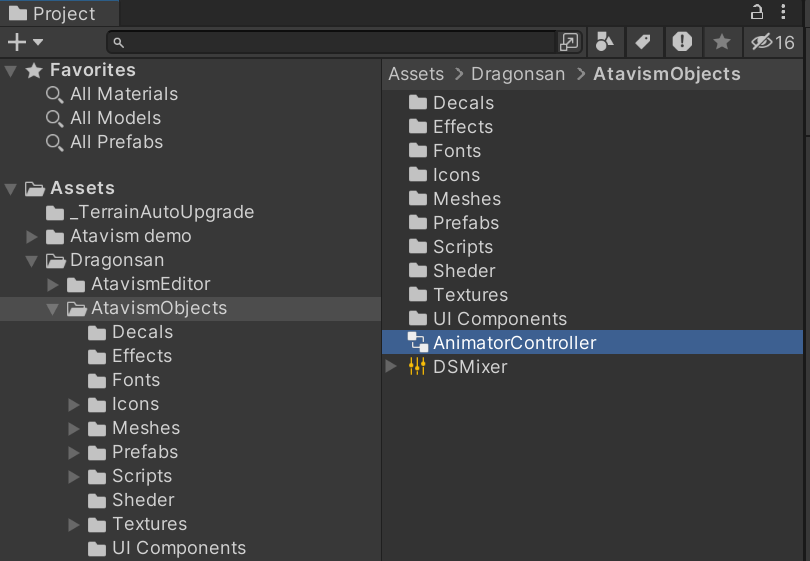Expand the Atavism demo folder

click(x=32, y=237)
